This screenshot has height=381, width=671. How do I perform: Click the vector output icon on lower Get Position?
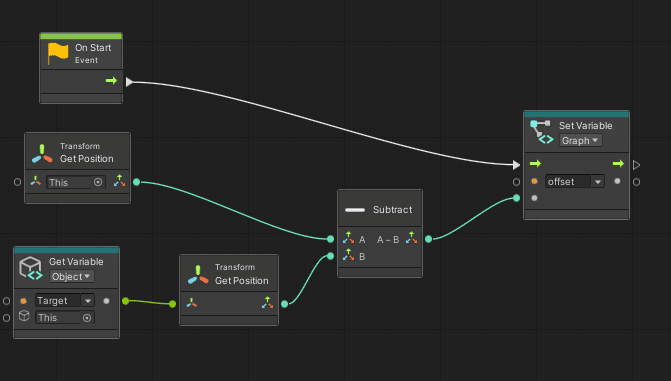tap(267, 302)
